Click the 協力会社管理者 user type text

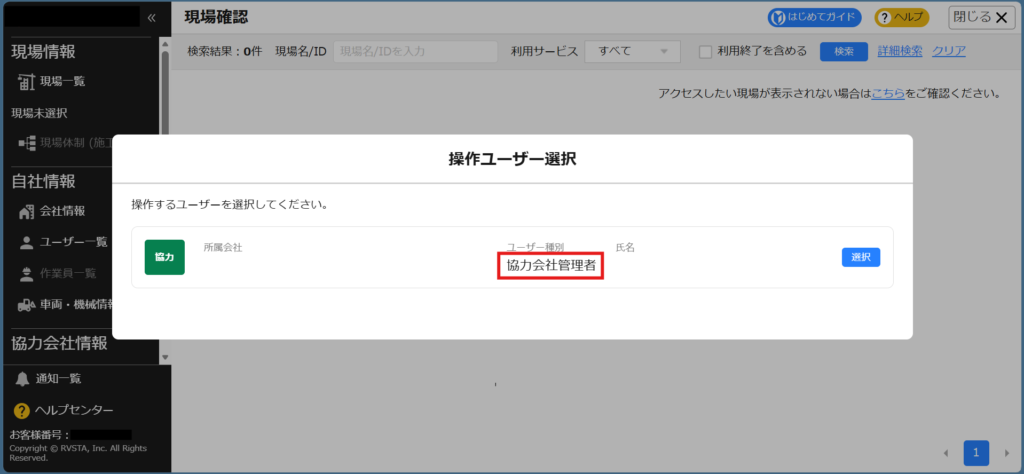(x=551, y=266)
